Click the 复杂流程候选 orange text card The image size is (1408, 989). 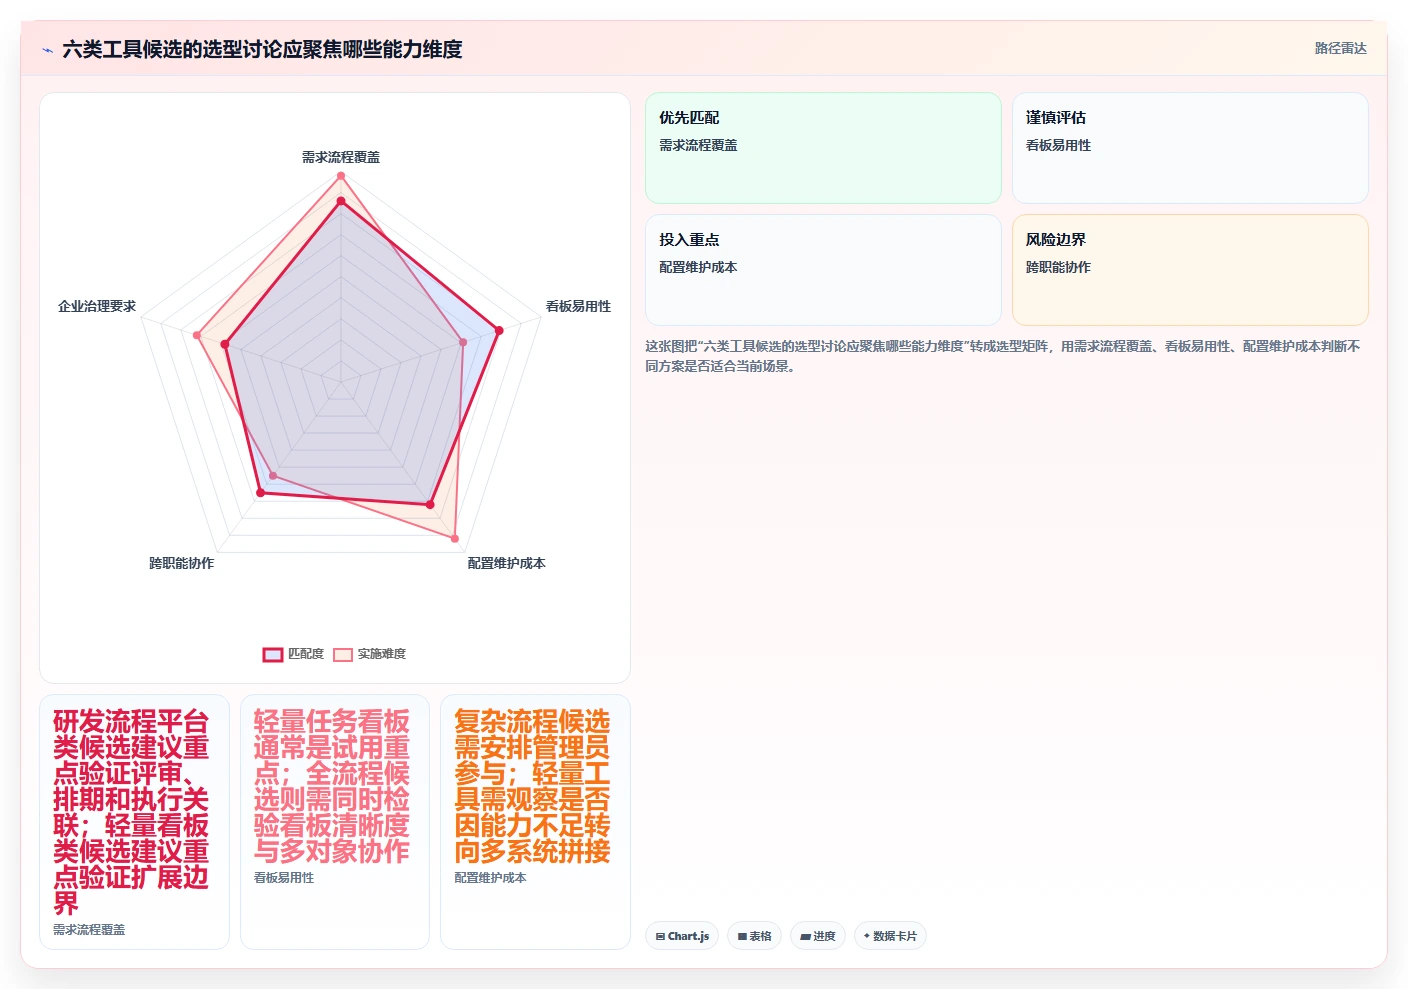click(x=535, y=822)
